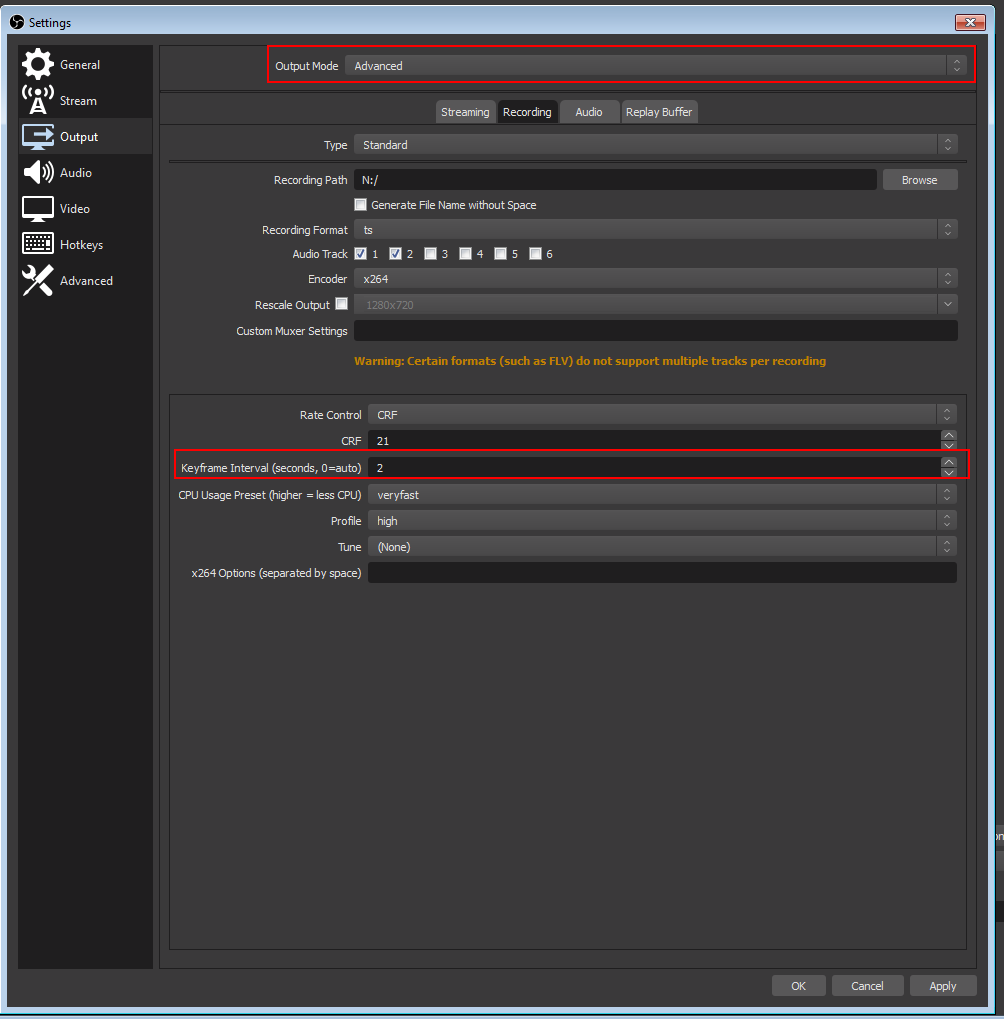Viewport: 1004px width, 1019px height.
Task: Enable Audio Track 6 checkbox
Action: click(535, 253)
